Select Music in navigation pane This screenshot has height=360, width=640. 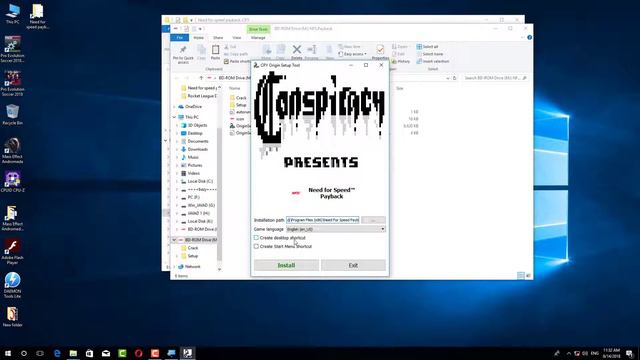pyautogui.click(x=190, y=157)
